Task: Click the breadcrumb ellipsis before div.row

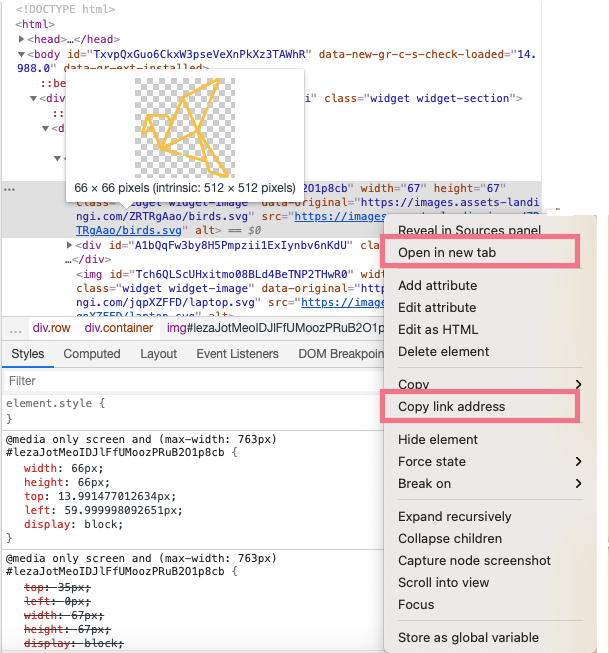Action: 15,329
